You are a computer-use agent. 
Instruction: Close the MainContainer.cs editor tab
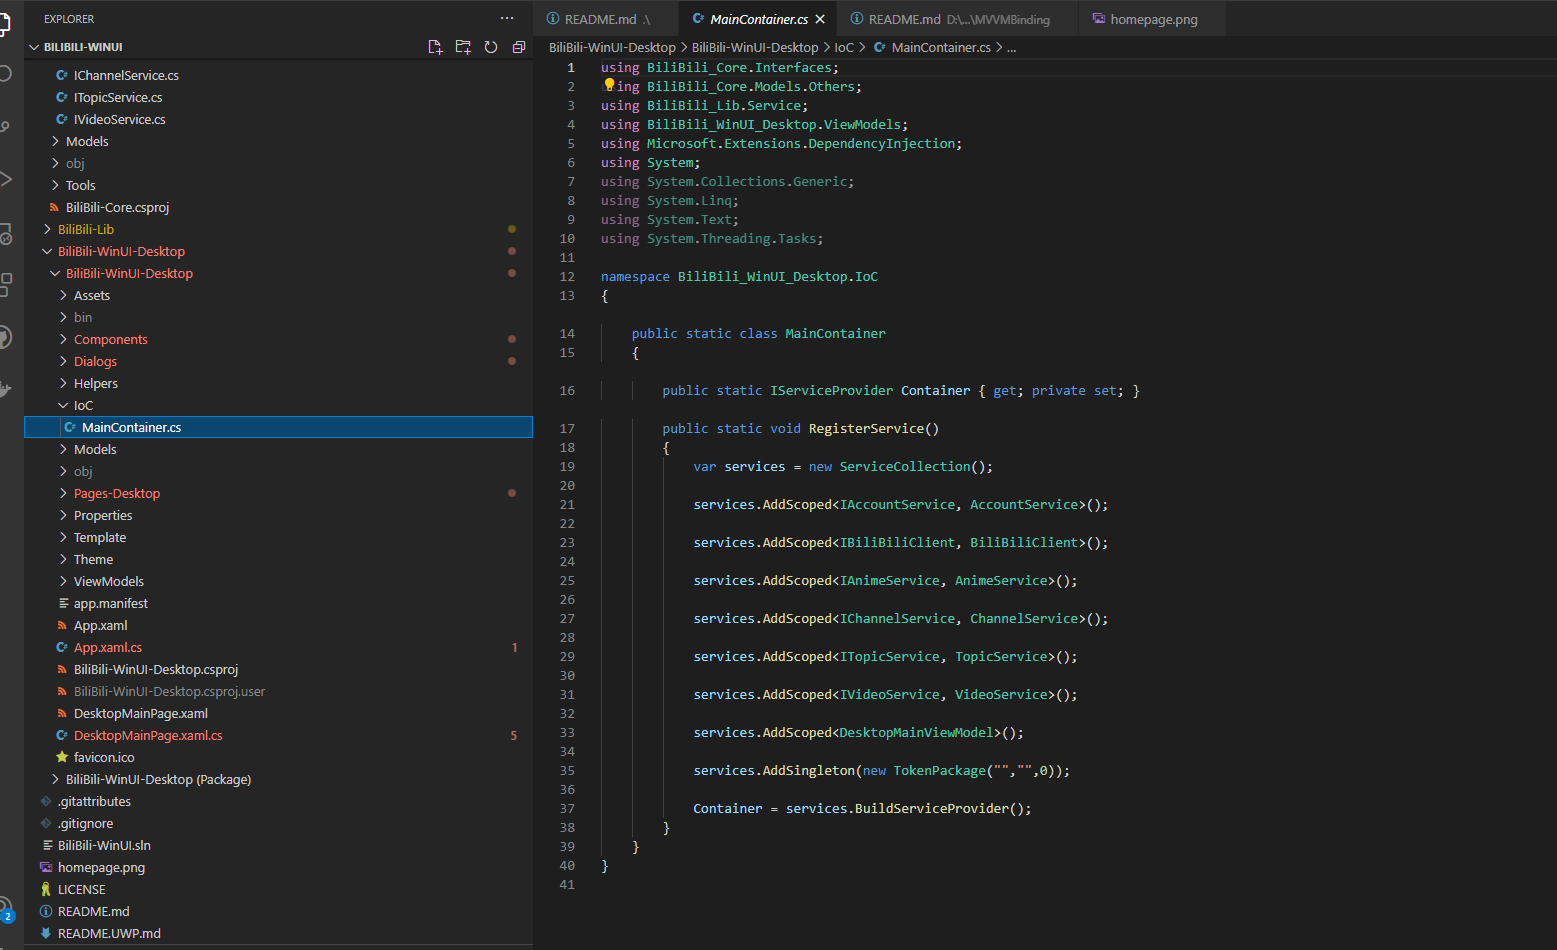point(820,19)
